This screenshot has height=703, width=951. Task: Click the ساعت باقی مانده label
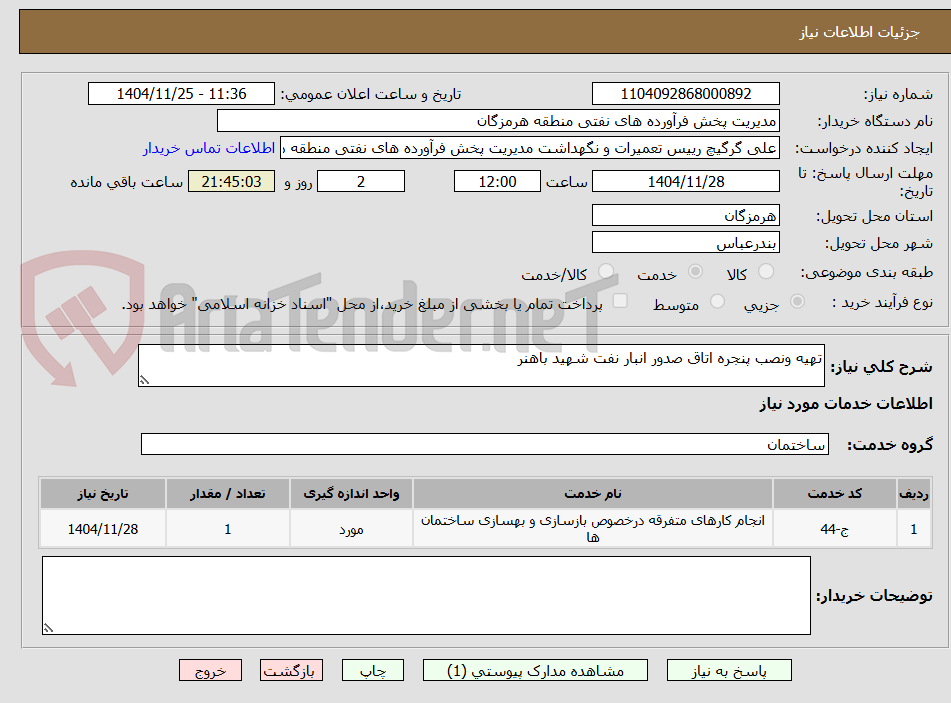126,182
